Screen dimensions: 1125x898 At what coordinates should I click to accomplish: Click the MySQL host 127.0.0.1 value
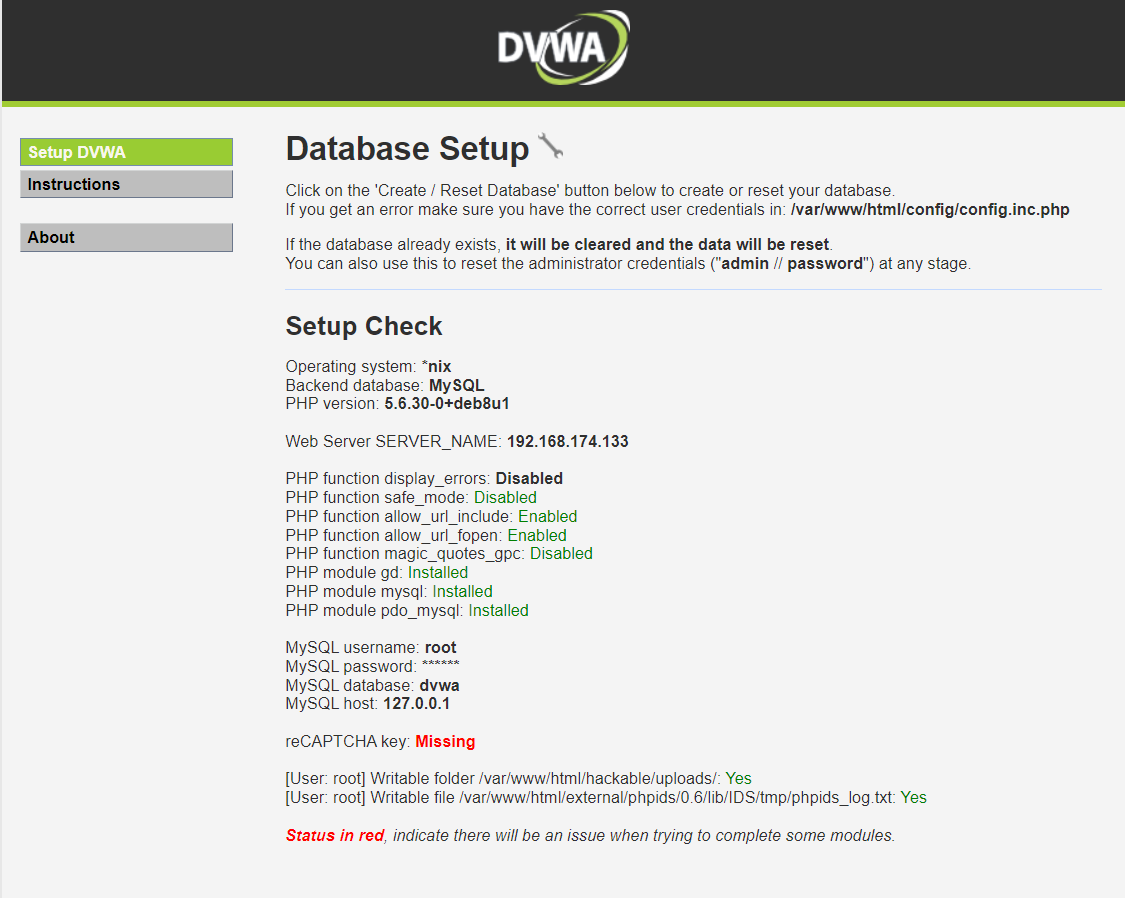(x=416, y=704)
